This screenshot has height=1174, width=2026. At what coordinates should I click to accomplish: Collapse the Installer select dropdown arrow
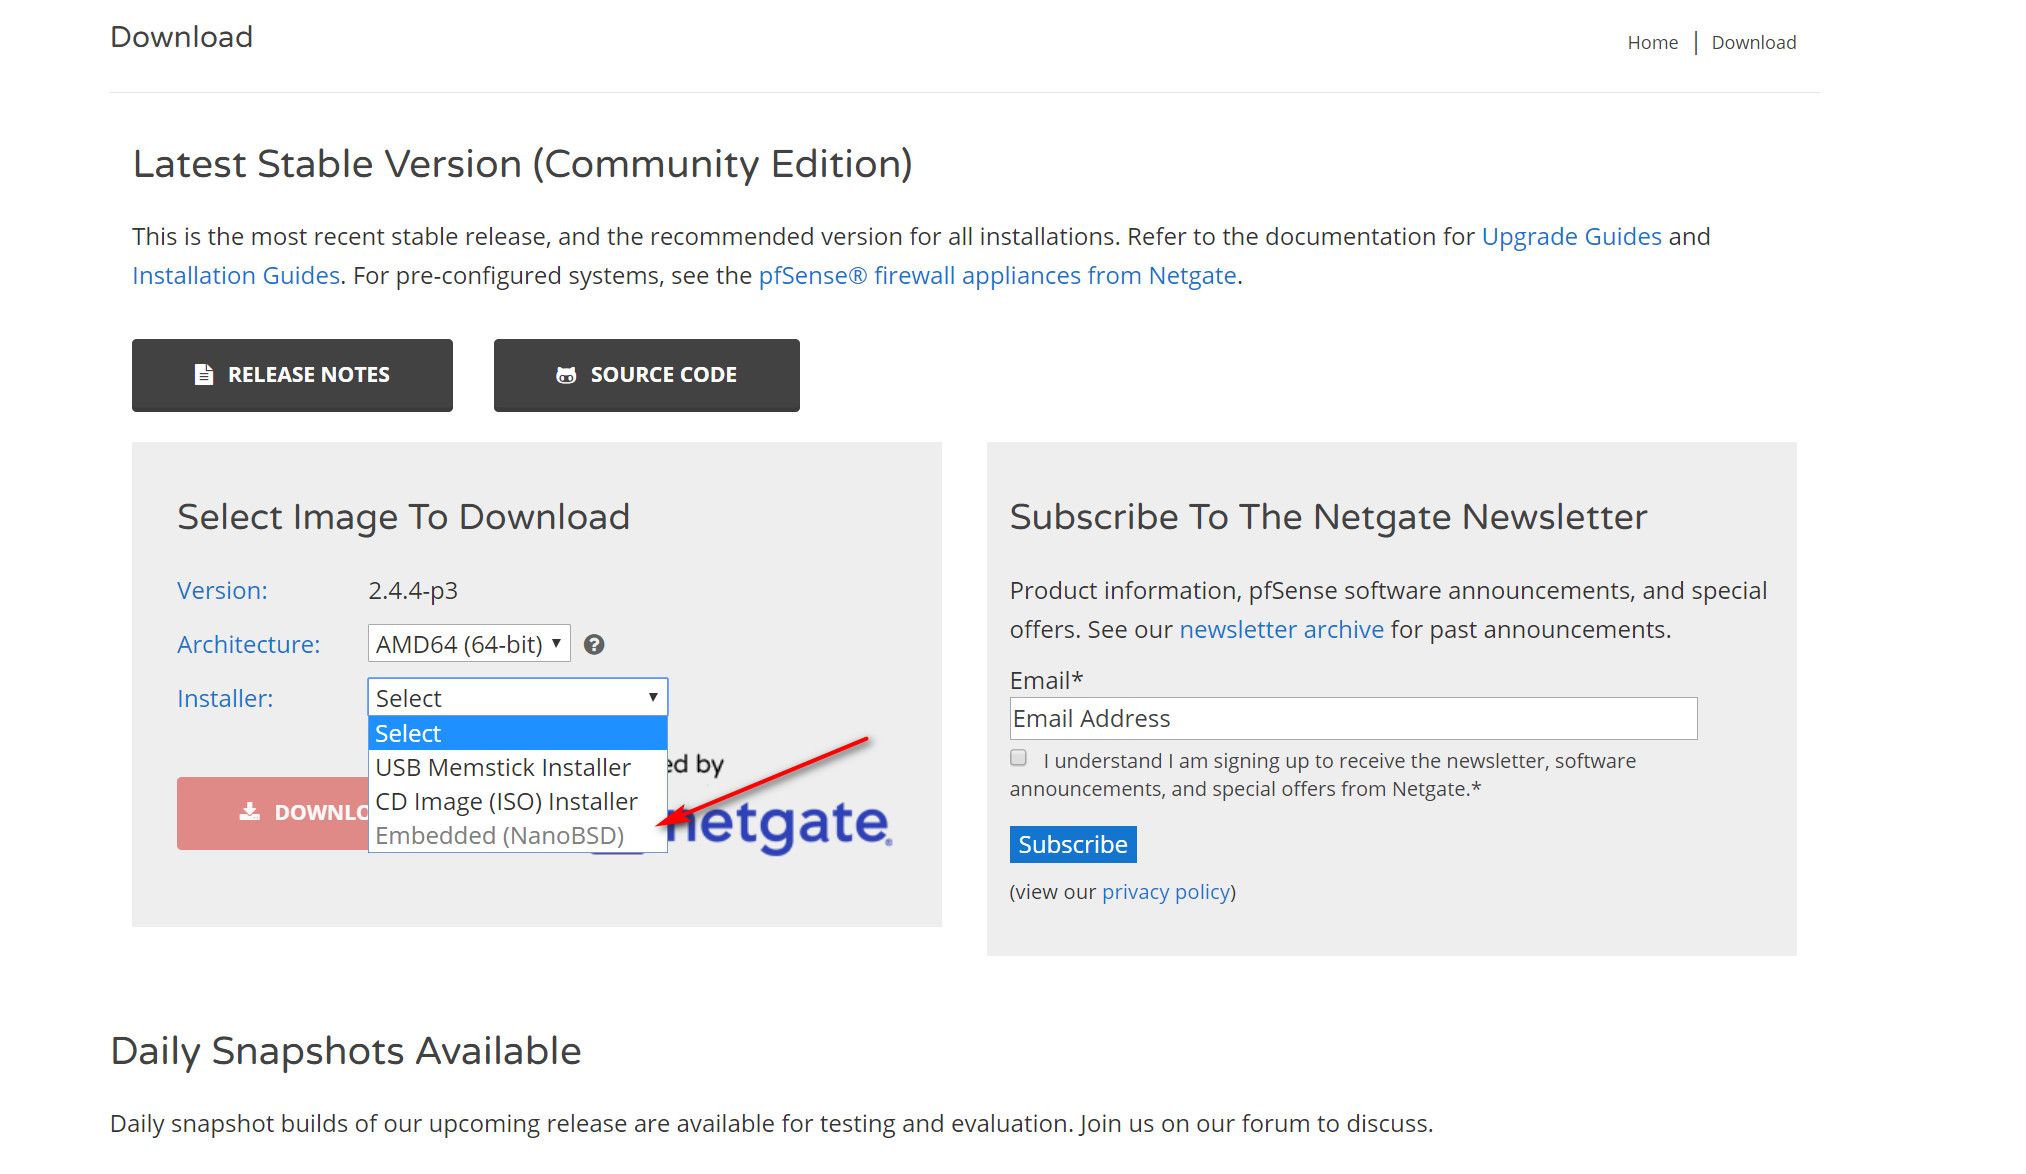click(652, 697)
